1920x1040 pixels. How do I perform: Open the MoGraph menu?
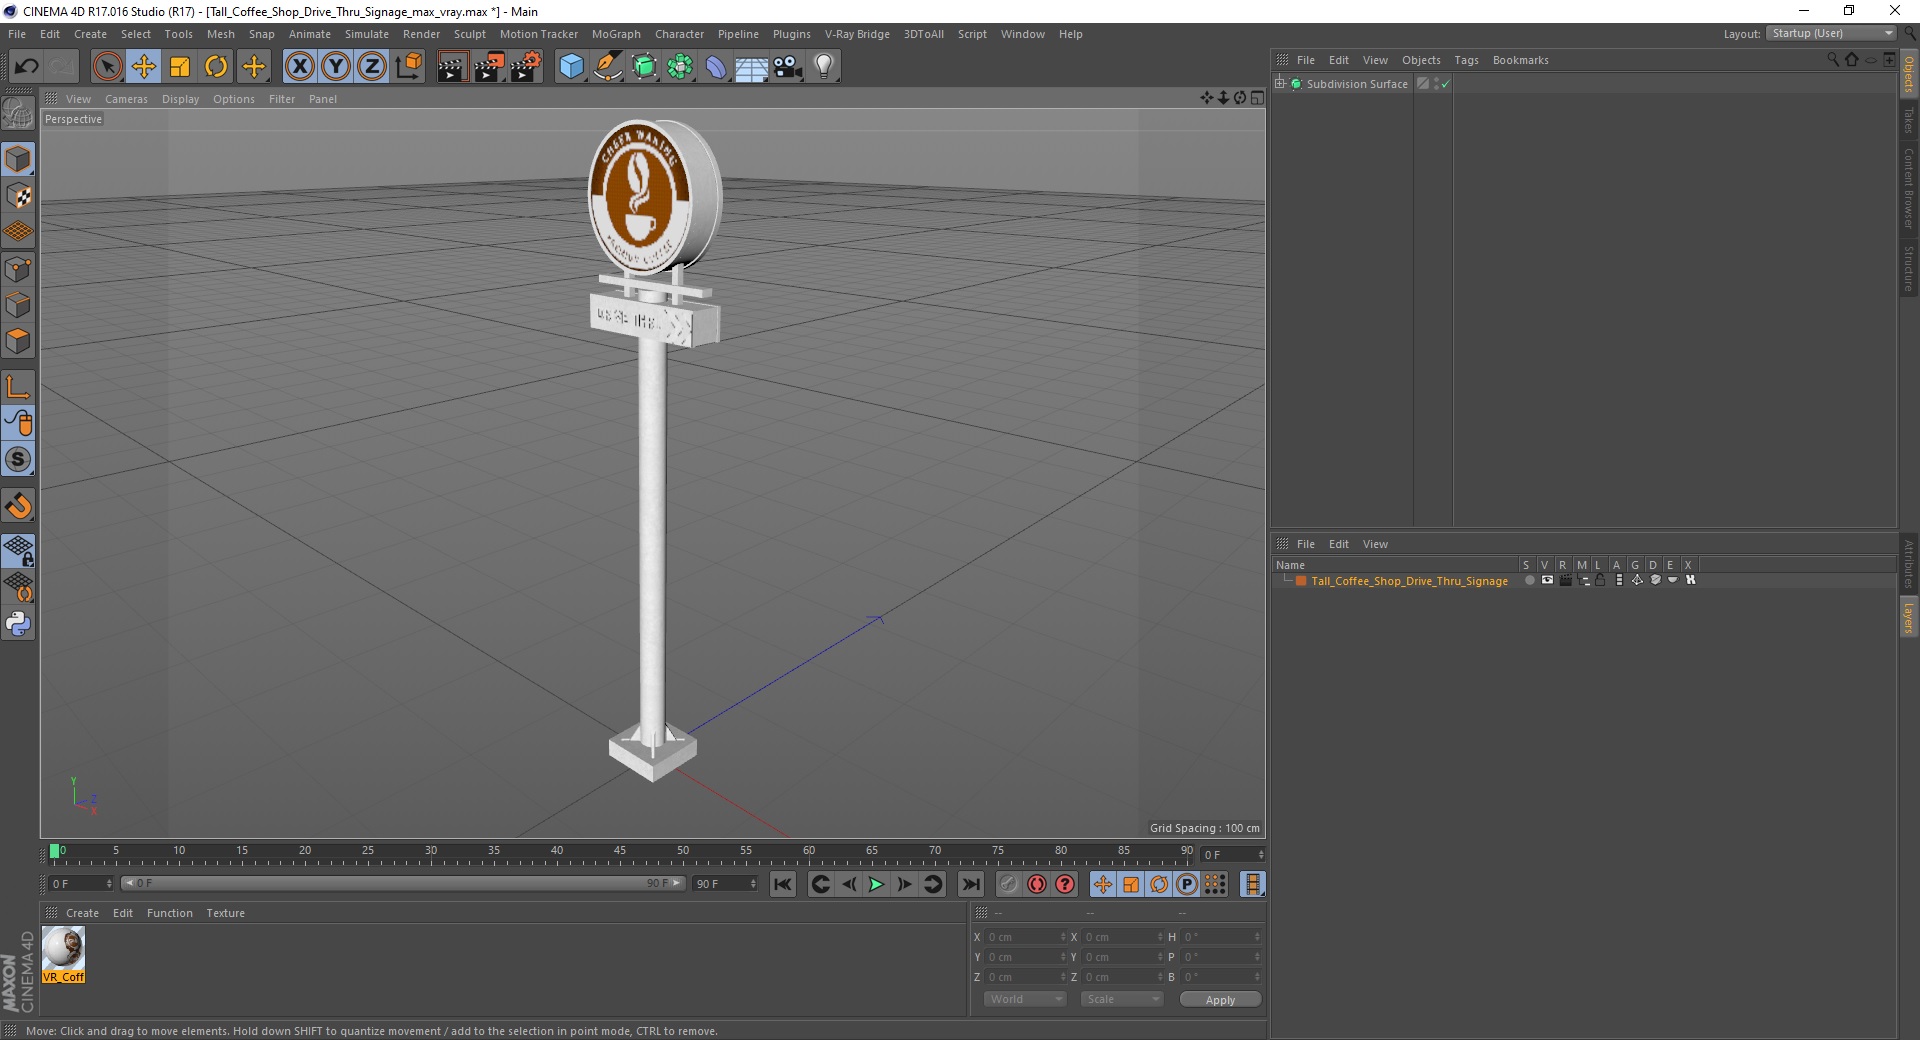[x=616, y=34]
